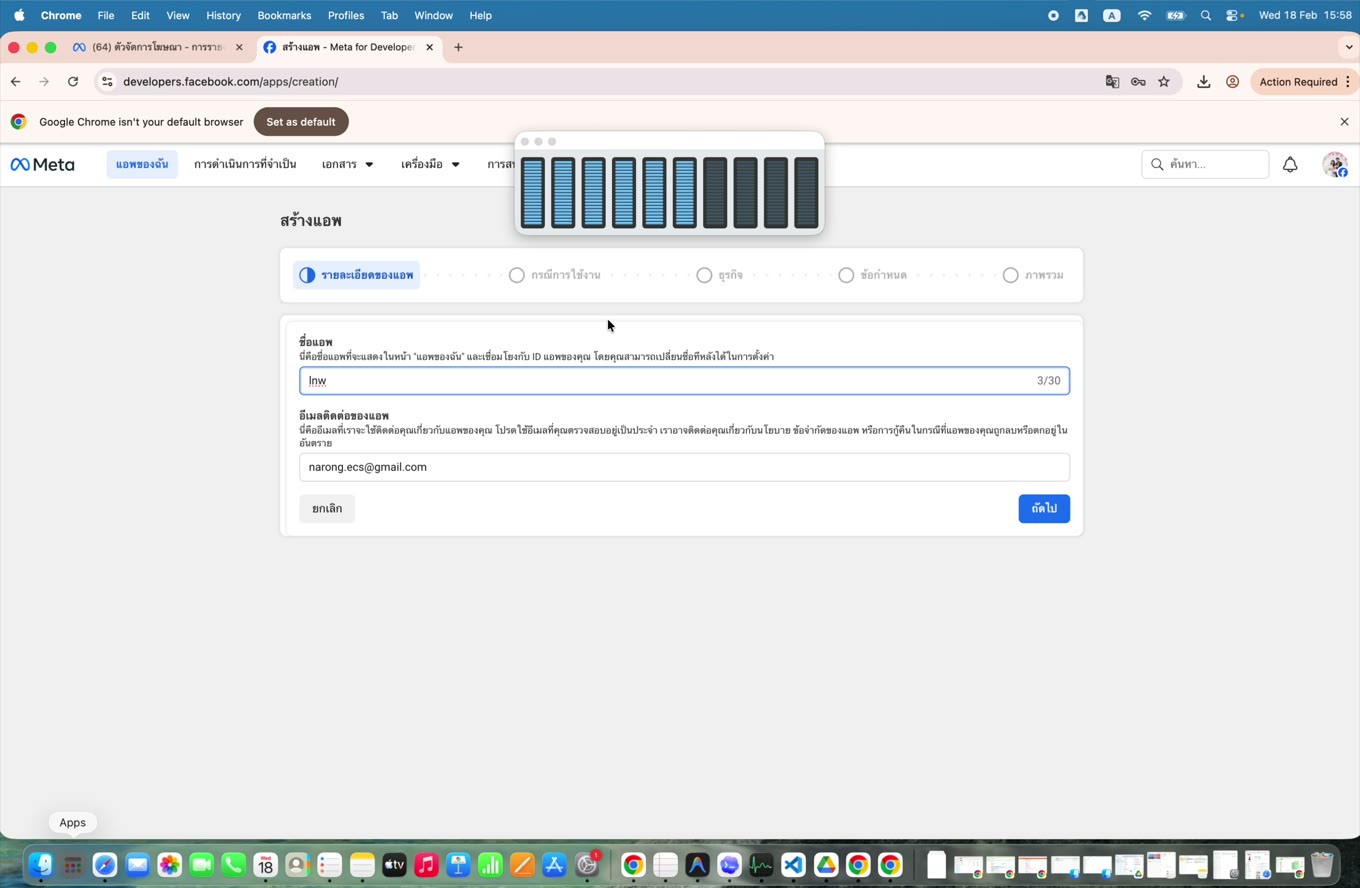Viewport: 1360px width, 888px height.
Task: Open the Bookmarks menu in menu bar
Action: pyautogui.click(x=284, y=15)
